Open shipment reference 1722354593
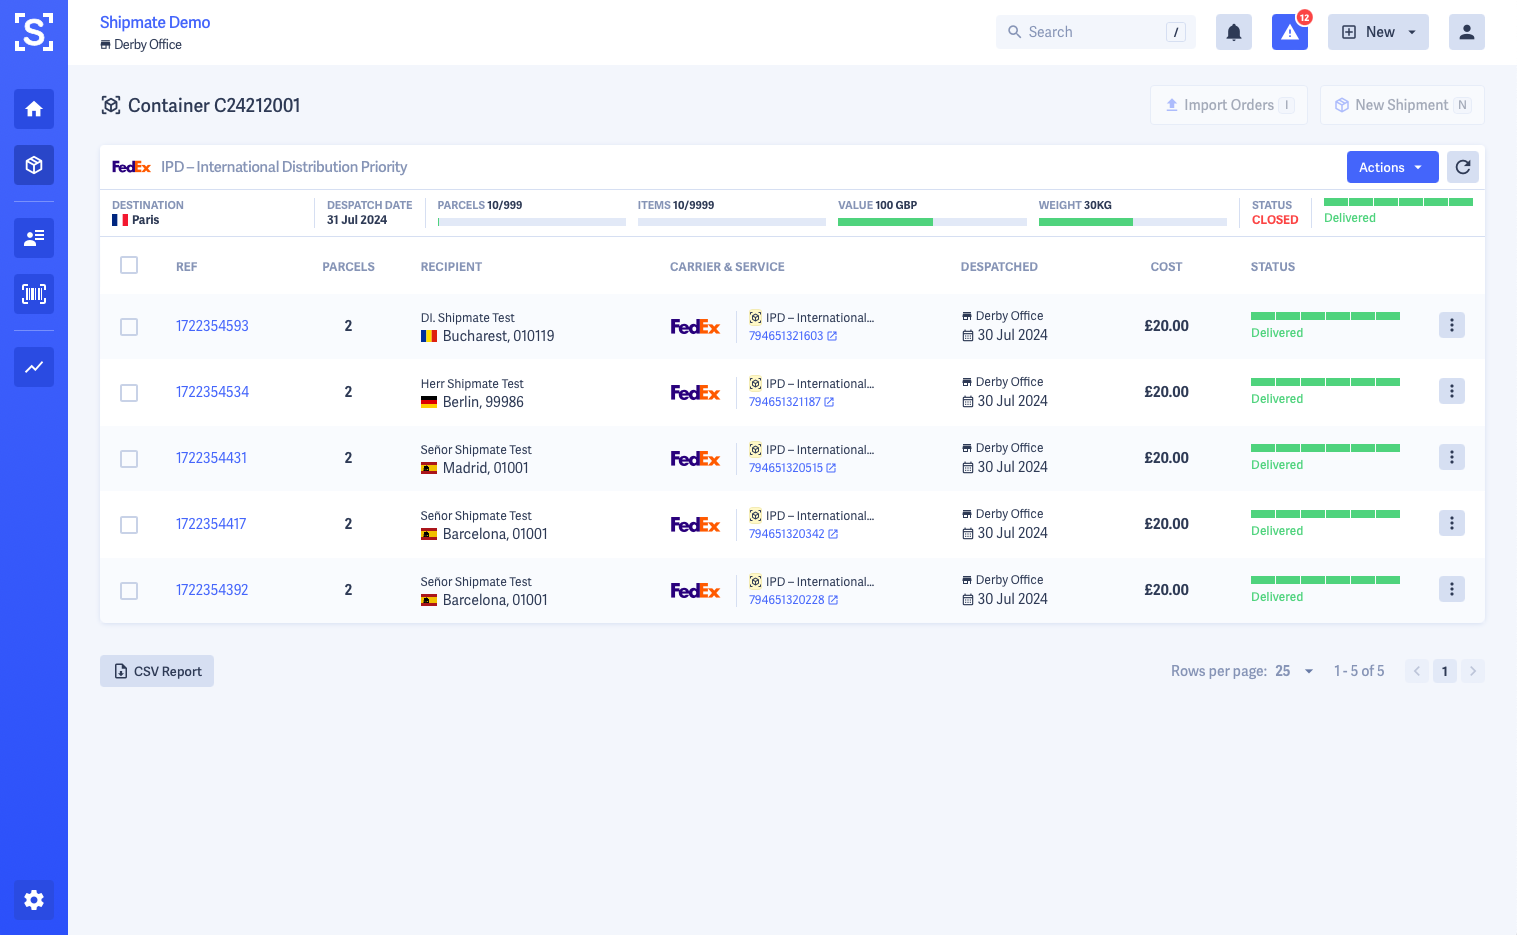This screenshot has width=1517, height=935. click(212, 326)
